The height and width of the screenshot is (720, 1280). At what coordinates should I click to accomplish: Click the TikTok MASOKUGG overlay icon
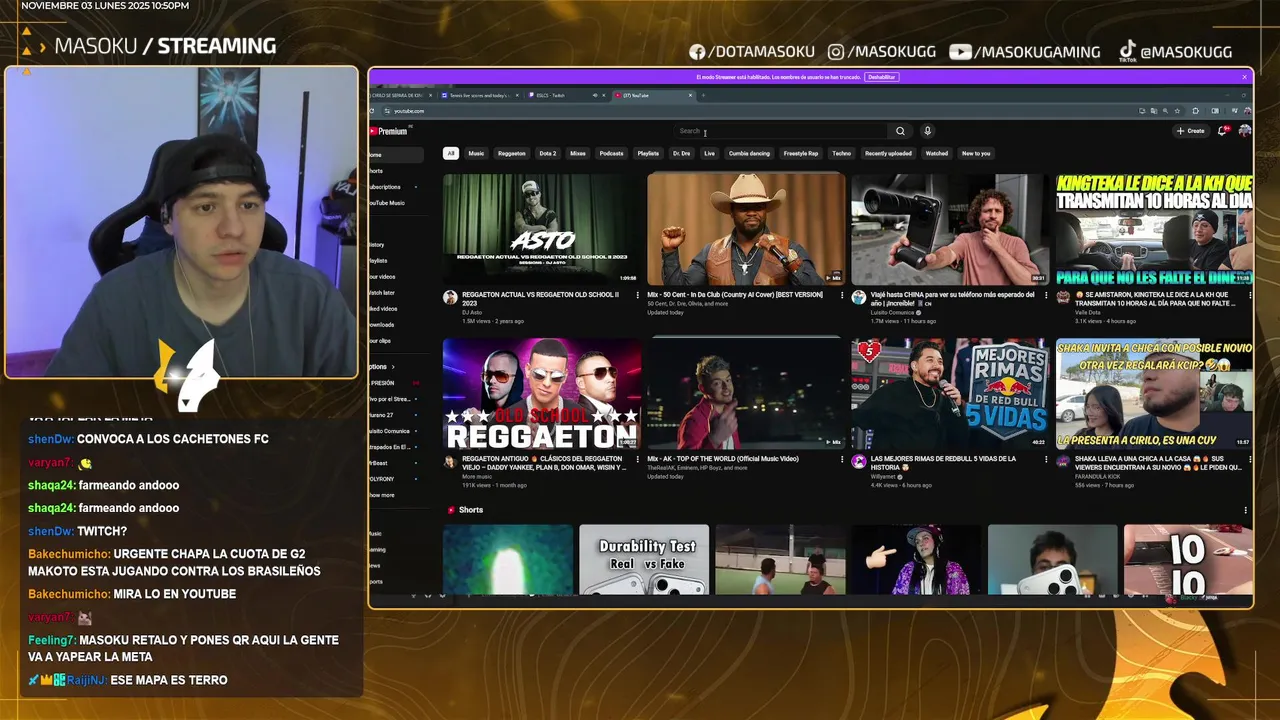(1127, 51)
